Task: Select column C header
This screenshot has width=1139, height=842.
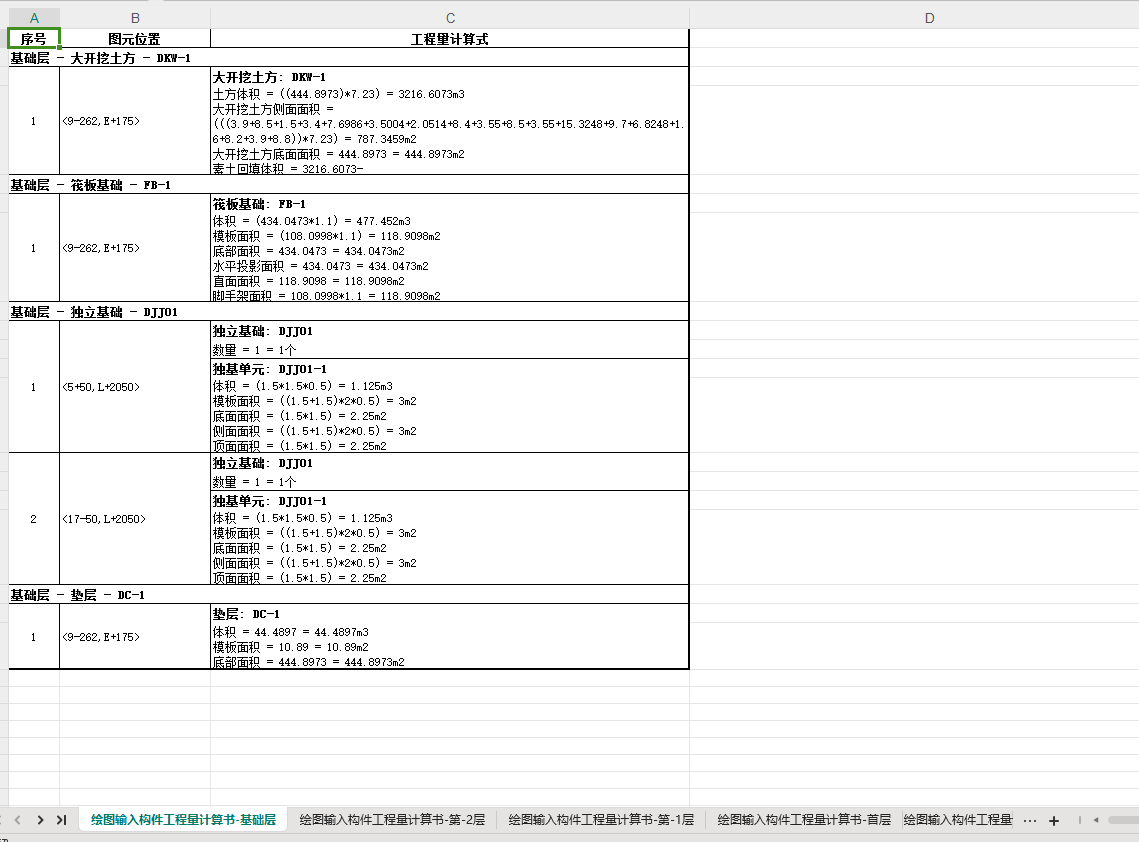Action: [450, 18]
